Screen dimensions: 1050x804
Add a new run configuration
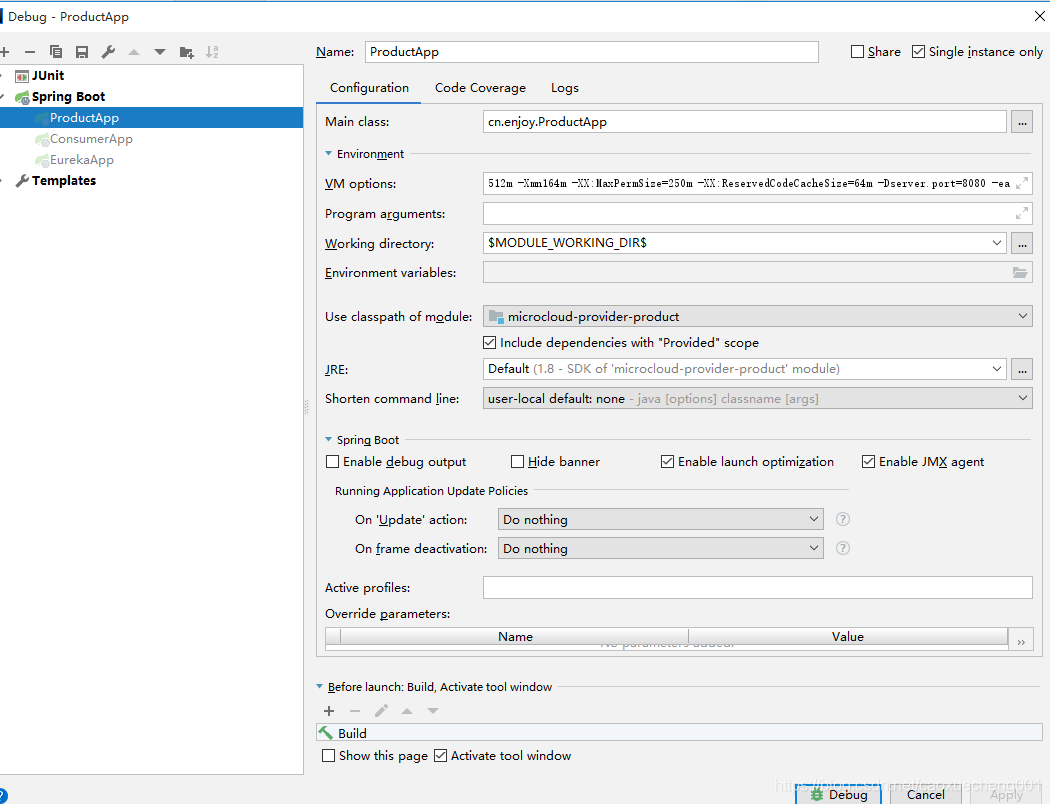pyautogui.click(x=5, y=51)
